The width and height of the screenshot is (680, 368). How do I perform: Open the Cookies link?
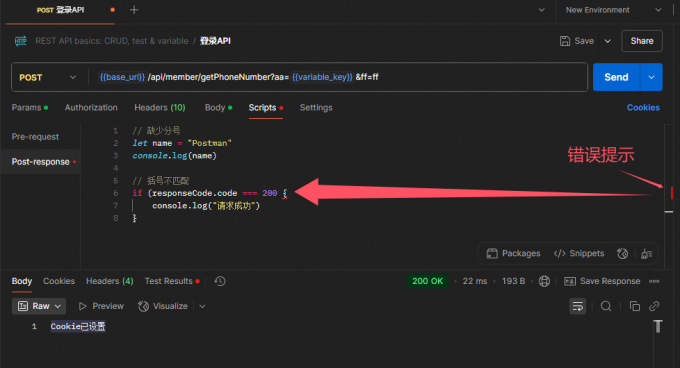[643, 107]
